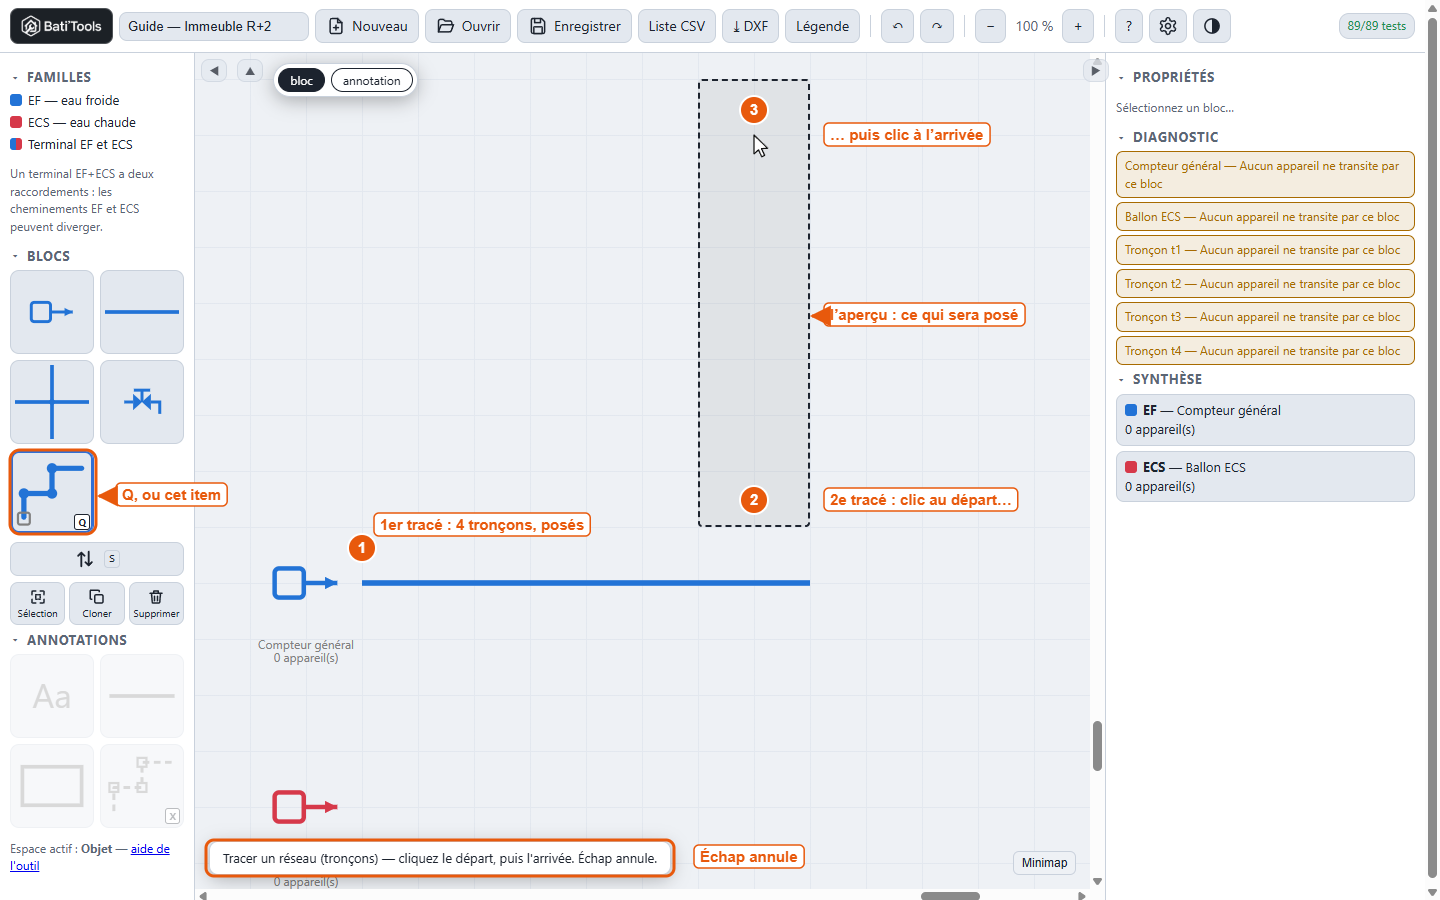
Task: Open the Liste CSV export
Action: (x=677, y=26)
